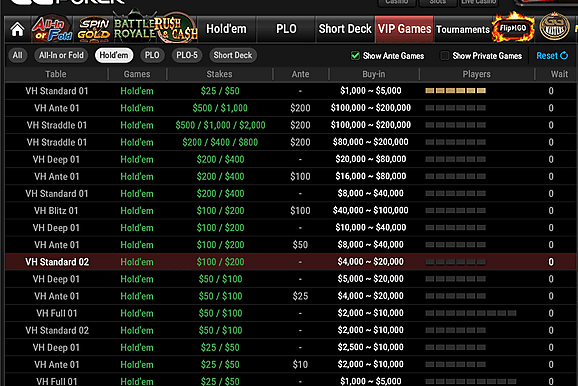
Task: Select the table with $10 ante
Action: click(x=290, y=364)
